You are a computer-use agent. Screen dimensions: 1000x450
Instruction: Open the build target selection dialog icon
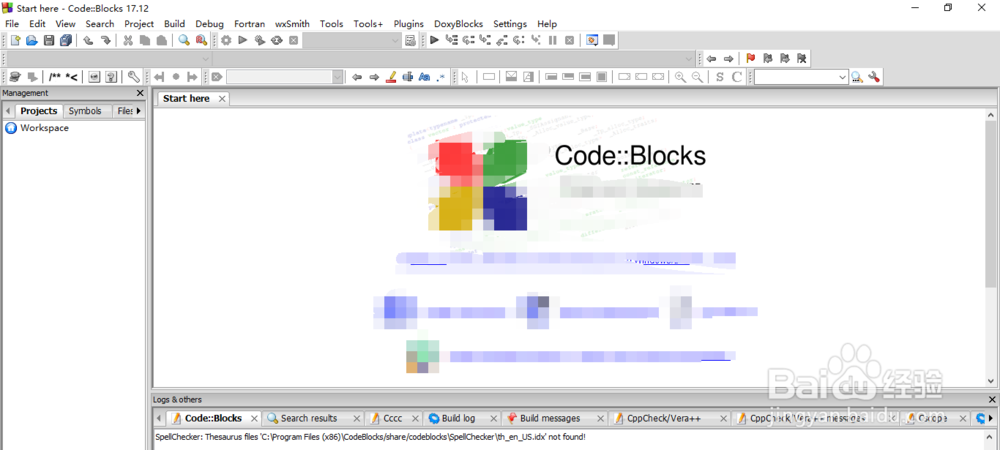tap(410, 40)
